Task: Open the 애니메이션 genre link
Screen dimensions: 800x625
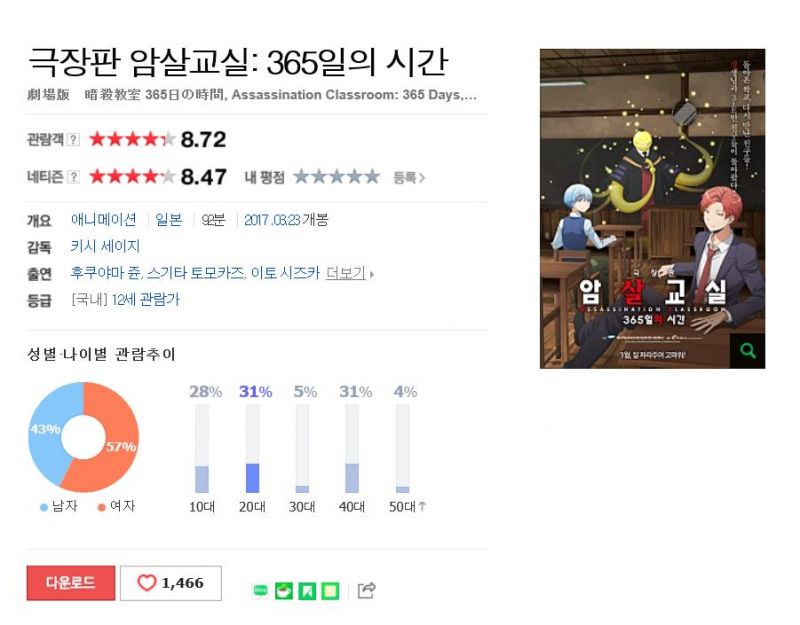Action: pyautogui.click(x=104, y=220)
